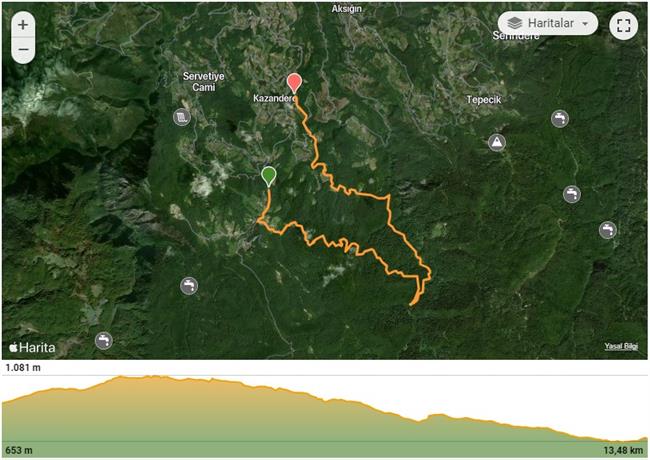The image size is (650, 460).
Task: Enter fullscreen map view
Action: click(x=623, y=25)
